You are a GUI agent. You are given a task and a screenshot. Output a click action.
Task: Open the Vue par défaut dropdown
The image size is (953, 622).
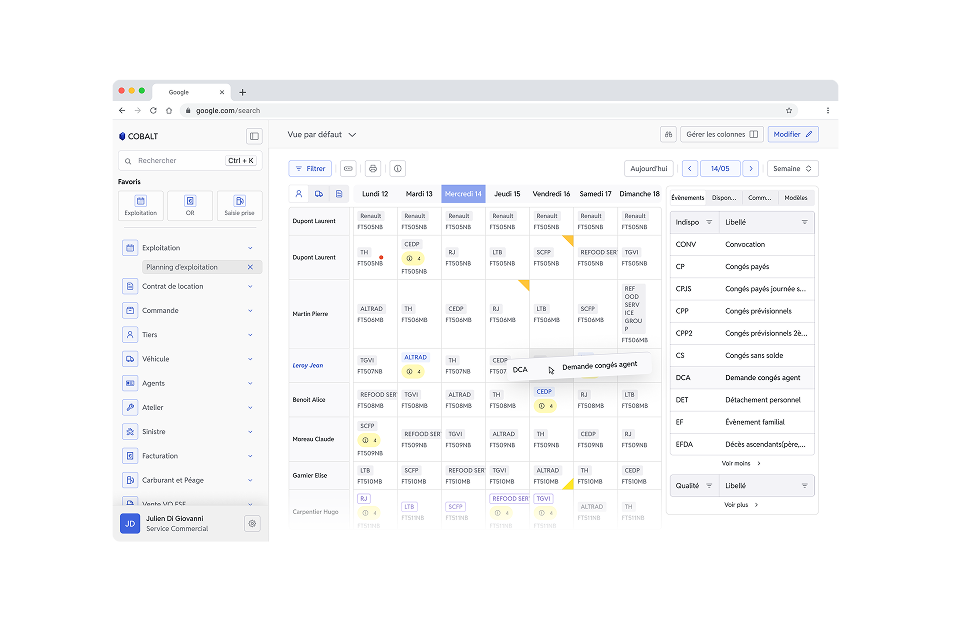322,134
